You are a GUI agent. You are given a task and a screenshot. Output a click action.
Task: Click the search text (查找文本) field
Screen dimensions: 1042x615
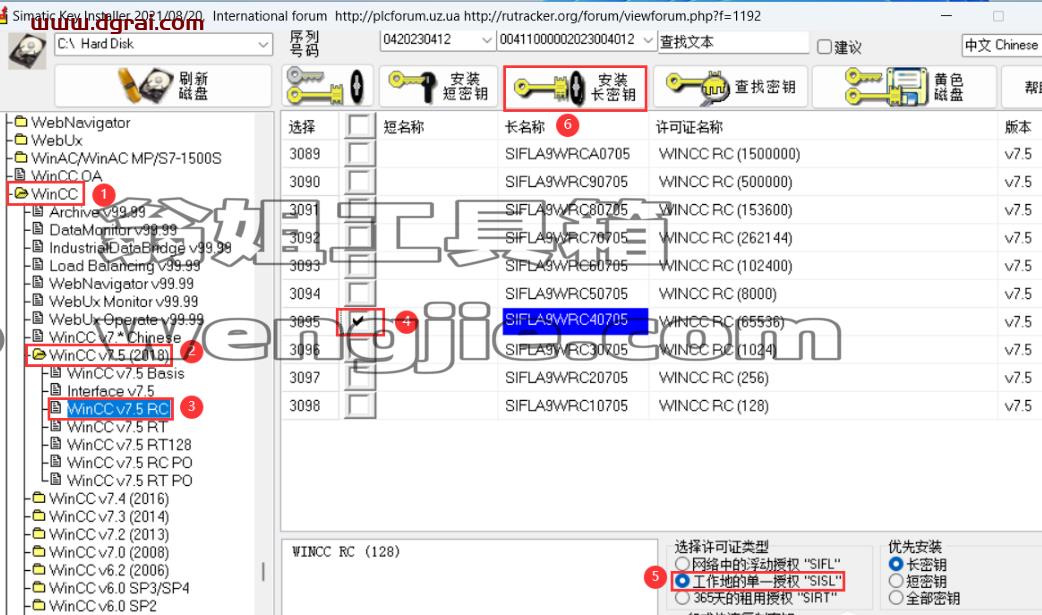coord(733,42)
